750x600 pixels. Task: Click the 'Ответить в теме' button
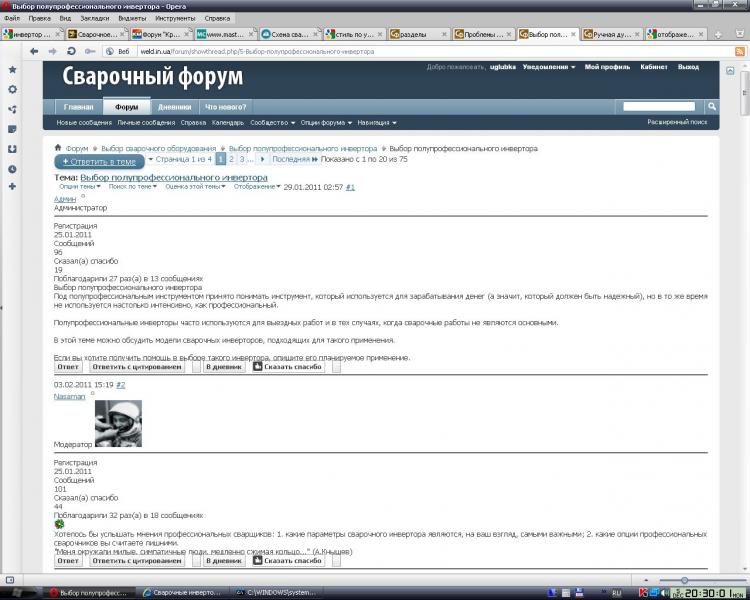pyautogui.click(x=99, y=160)
